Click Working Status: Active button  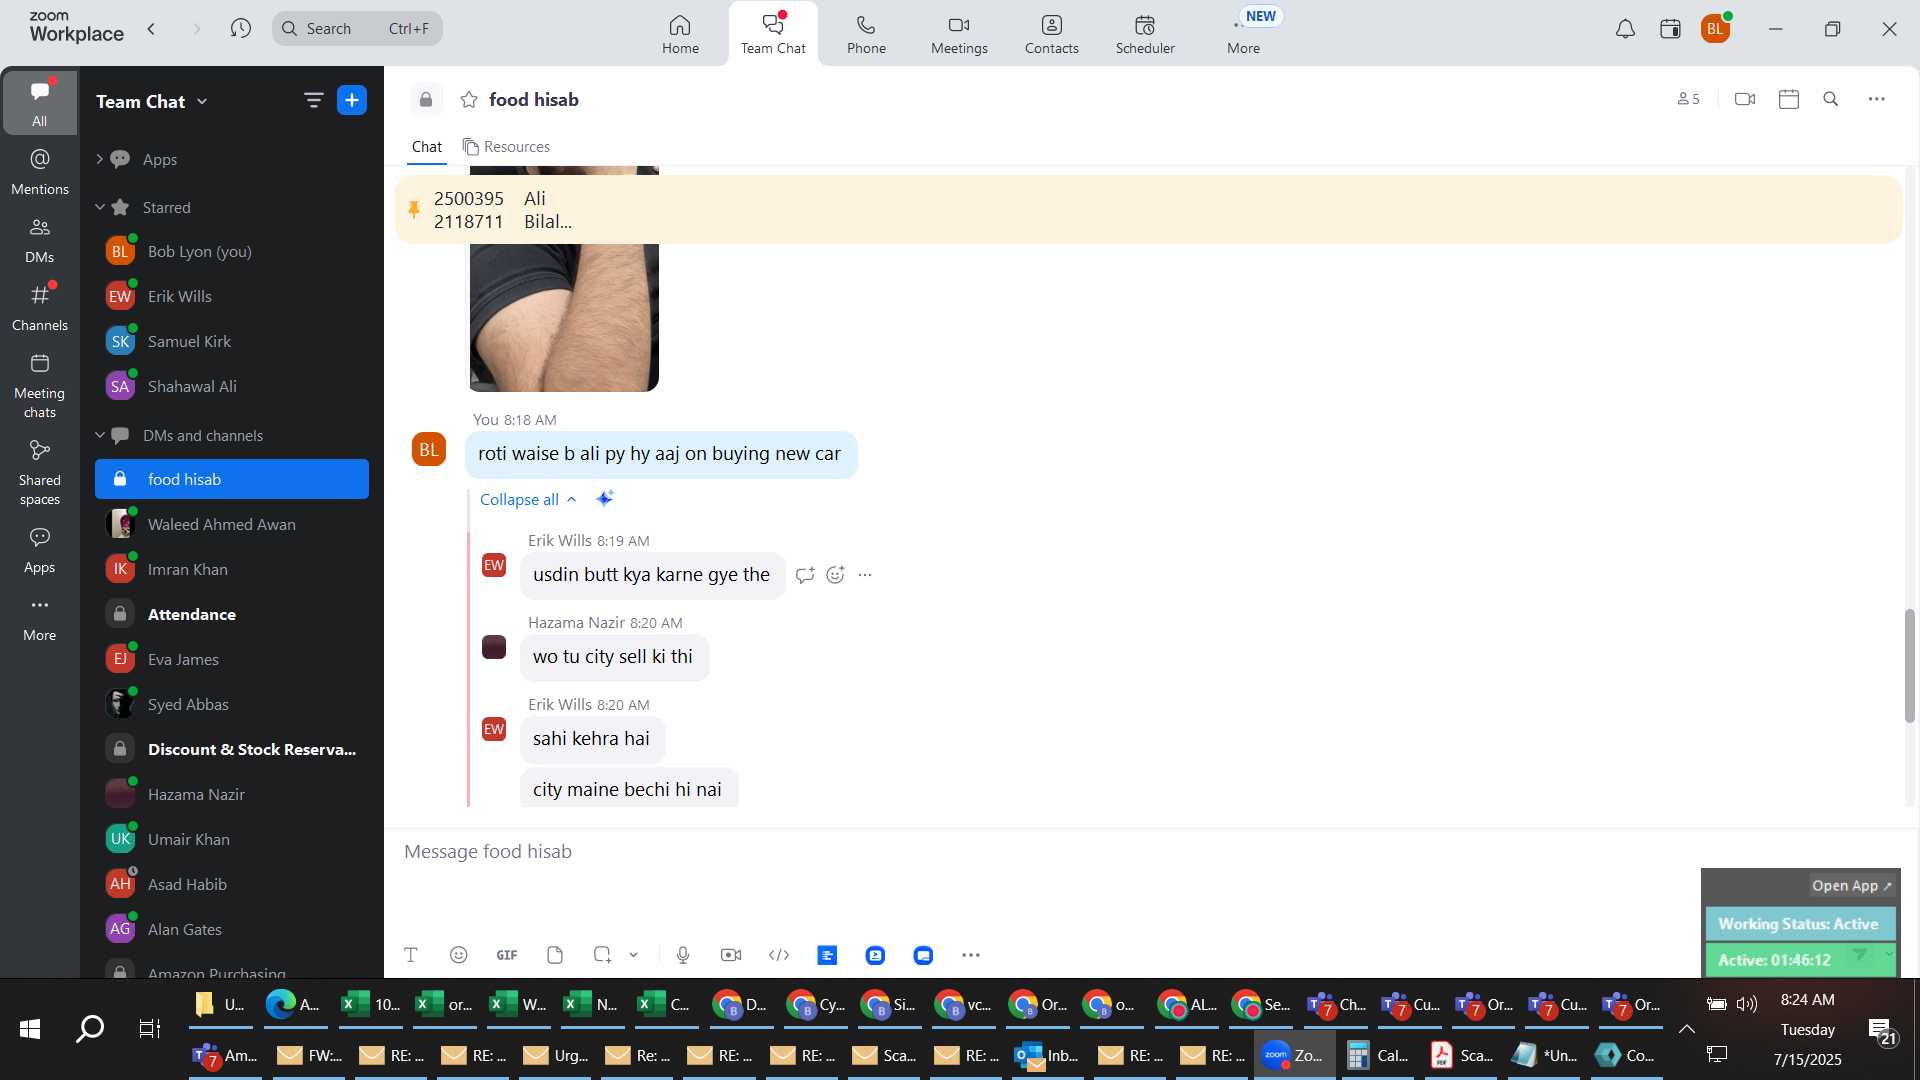(x=1798, y=923)
